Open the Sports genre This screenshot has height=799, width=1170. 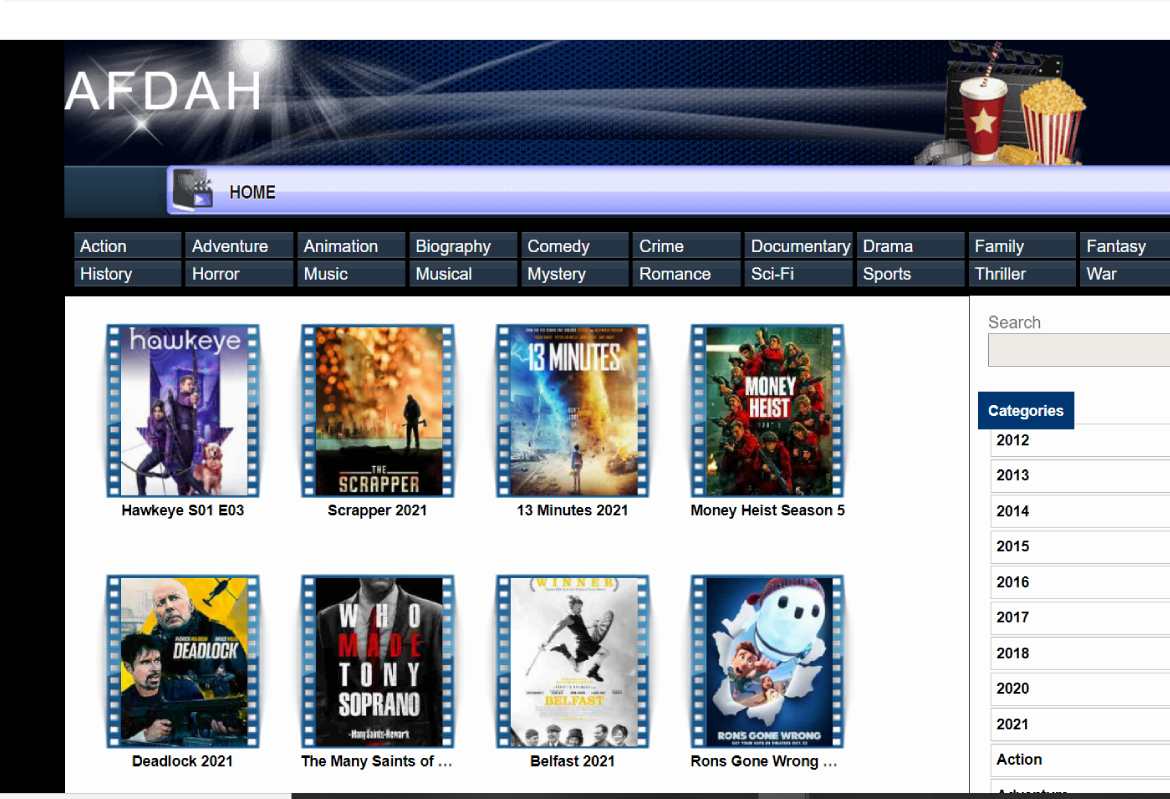tap(910, 273)
